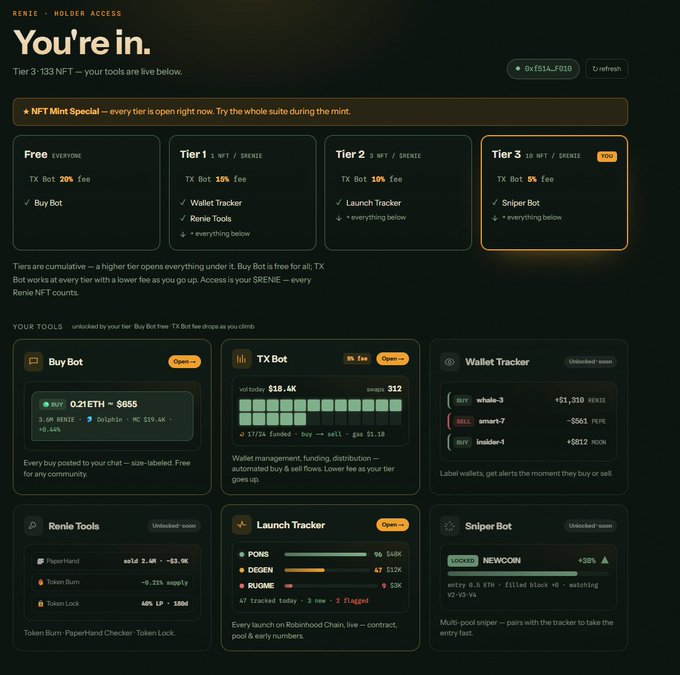680x675 pixels.
Task: Click the insider-1 BUY row
Action: tap(528, 442)
